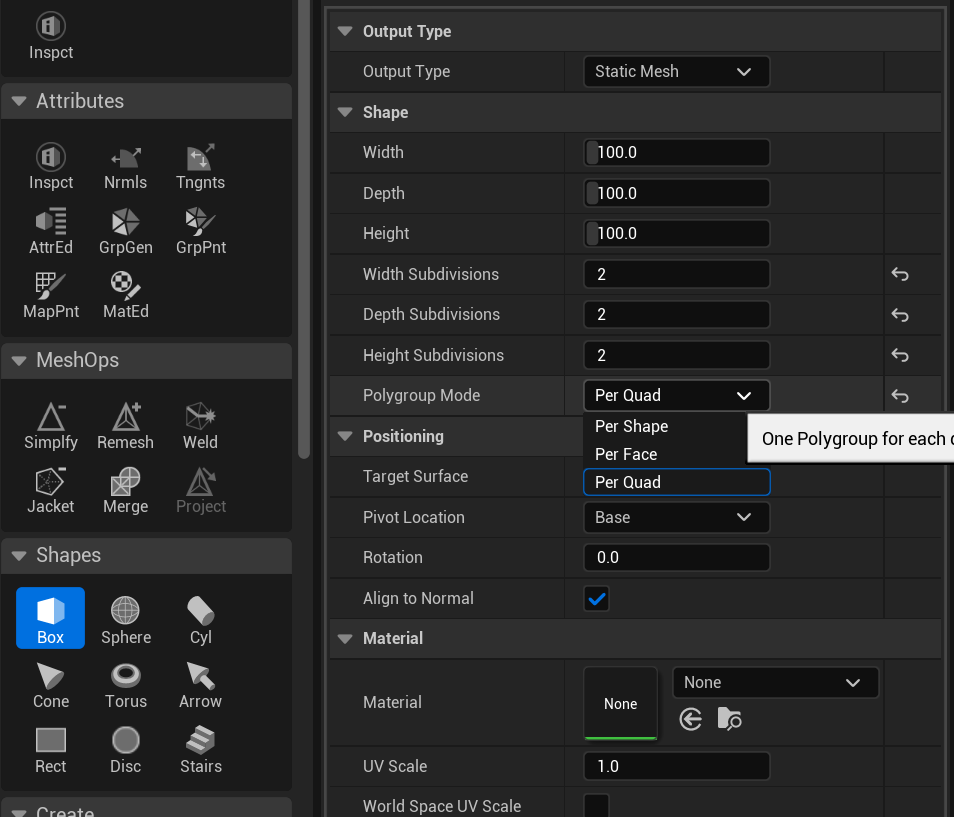Open the Output Type dropdown

click(676, 72)
